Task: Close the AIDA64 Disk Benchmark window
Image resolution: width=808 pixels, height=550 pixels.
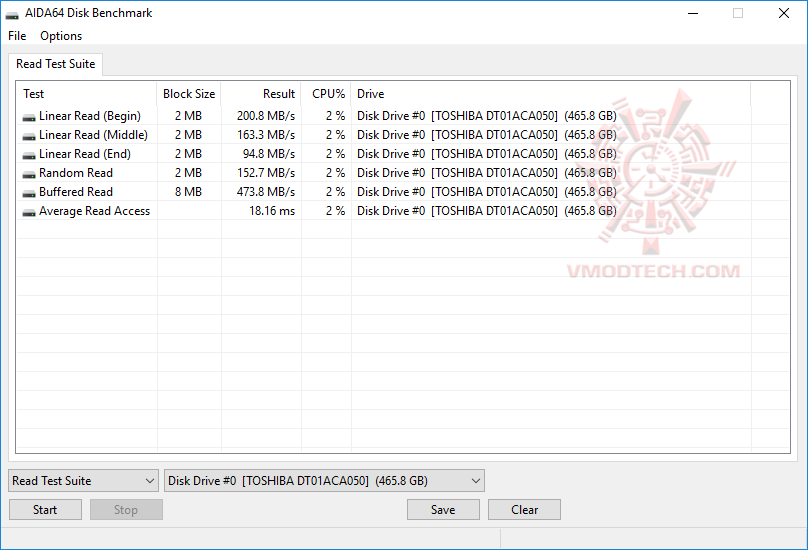Action: click(x=784, y=13)
